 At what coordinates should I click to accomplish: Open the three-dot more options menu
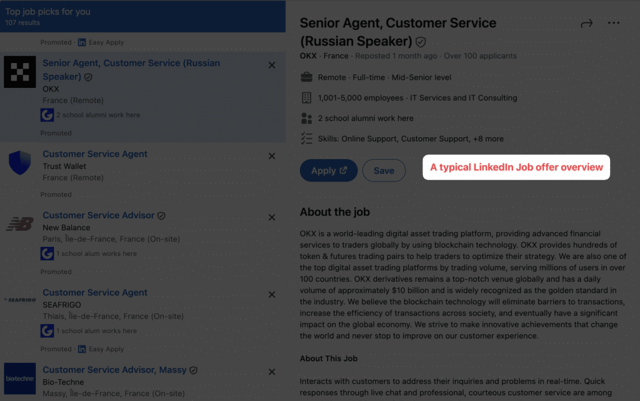[613, 23]
